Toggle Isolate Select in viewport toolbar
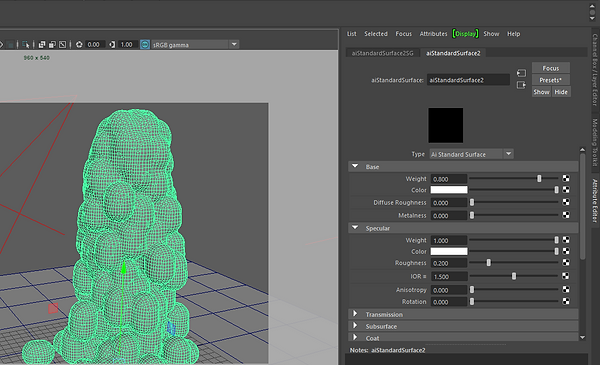Image resolution: width=600 pixels, height=365 pixels. [x=25, y=44]
